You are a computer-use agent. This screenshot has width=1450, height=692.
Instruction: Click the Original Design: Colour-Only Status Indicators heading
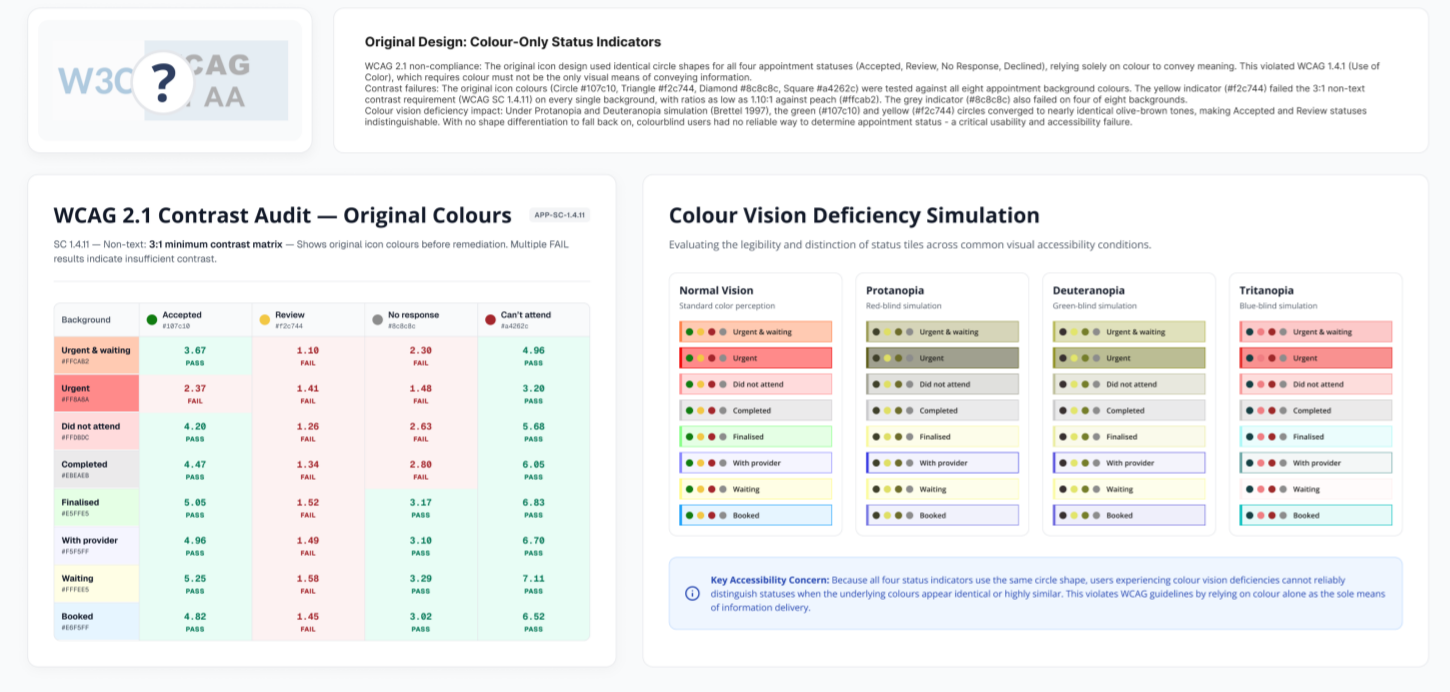pos(513,42)
